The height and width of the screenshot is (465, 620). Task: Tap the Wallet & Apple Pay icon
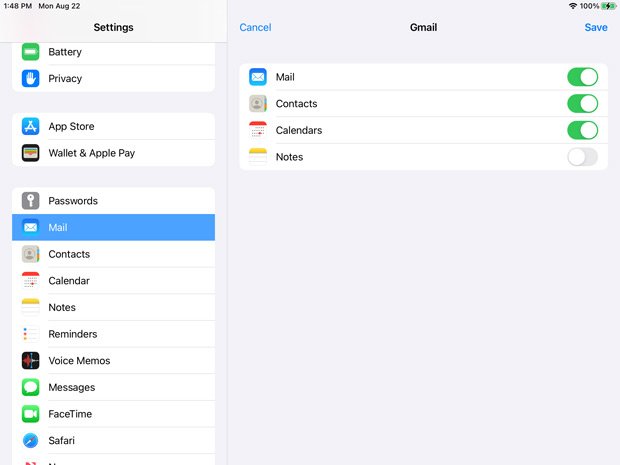30,153
